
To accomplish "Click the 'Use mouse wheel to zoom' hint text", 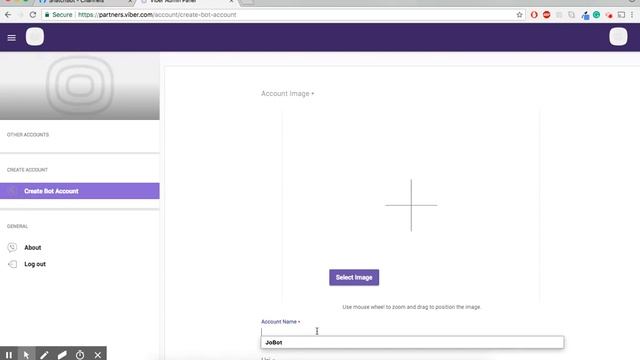I will tap(411, 307).
